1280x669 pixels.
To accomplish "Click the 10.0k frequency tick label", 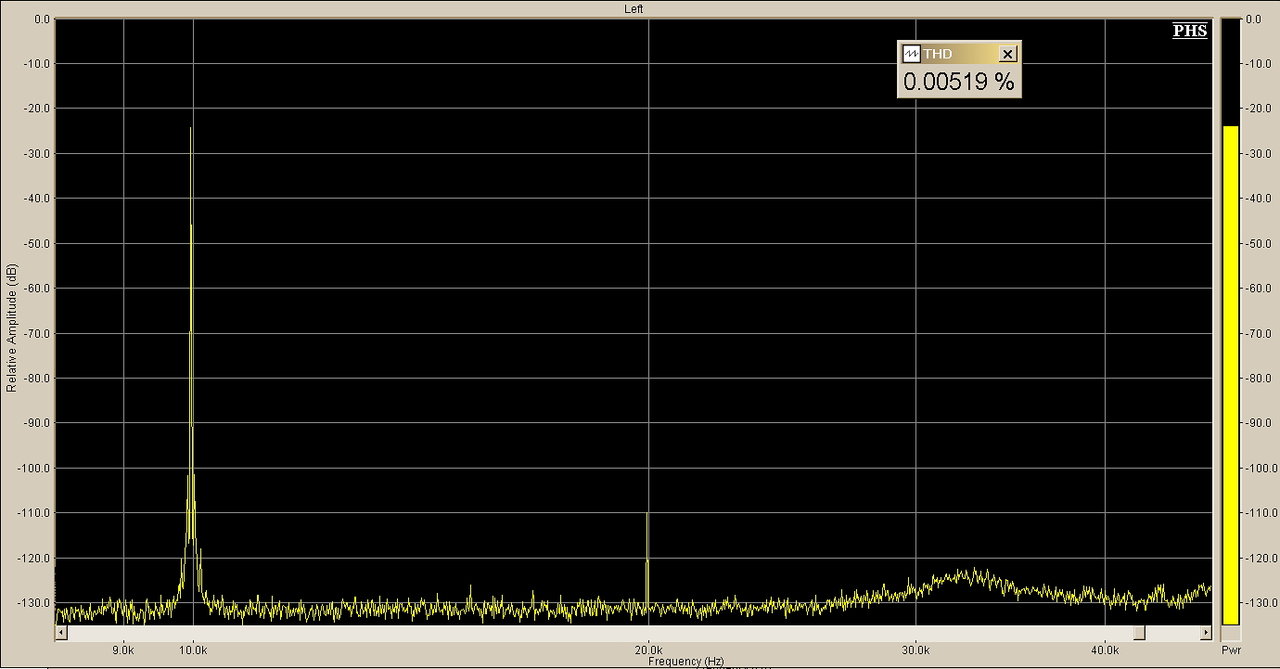I will [193, 649].
